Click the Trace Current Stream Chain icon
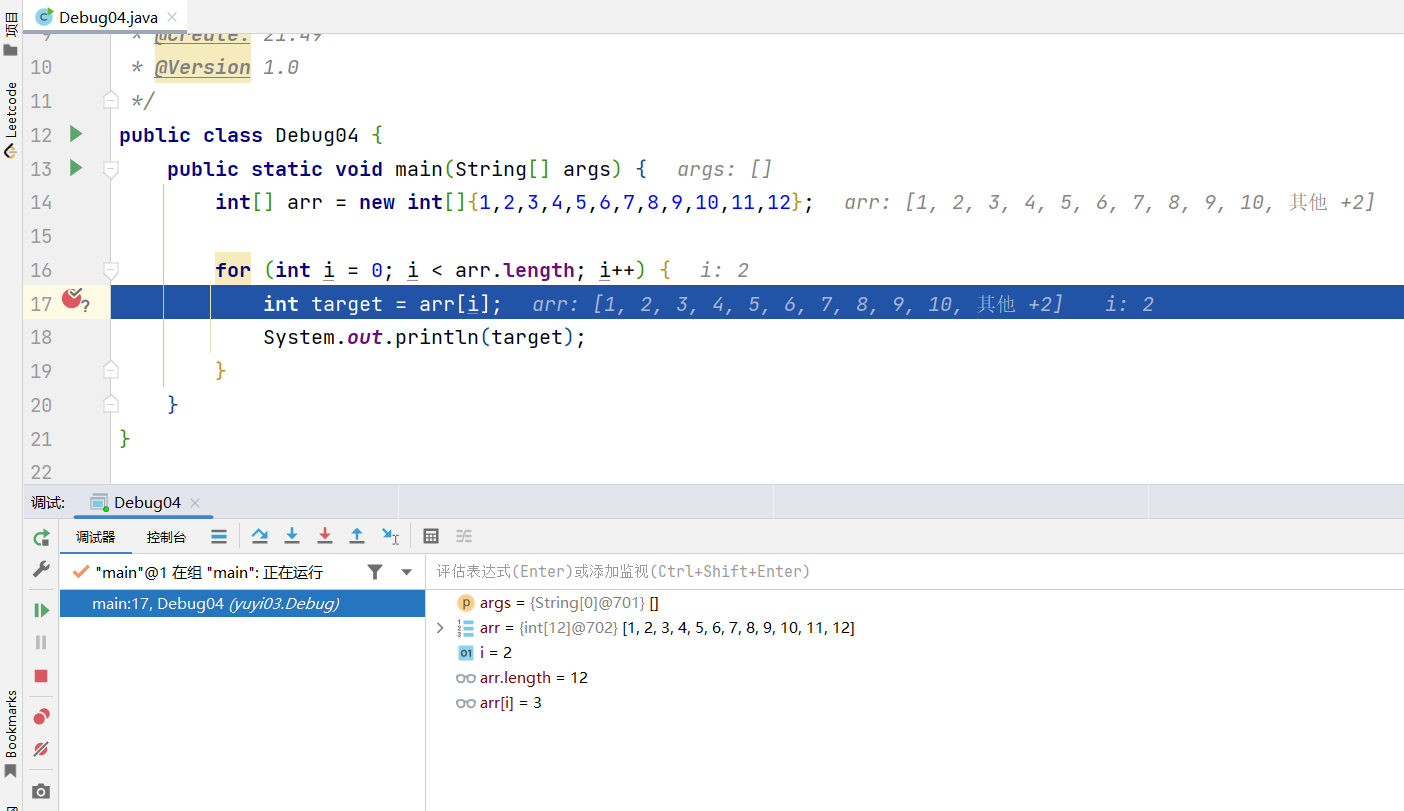 click(464, 536)
